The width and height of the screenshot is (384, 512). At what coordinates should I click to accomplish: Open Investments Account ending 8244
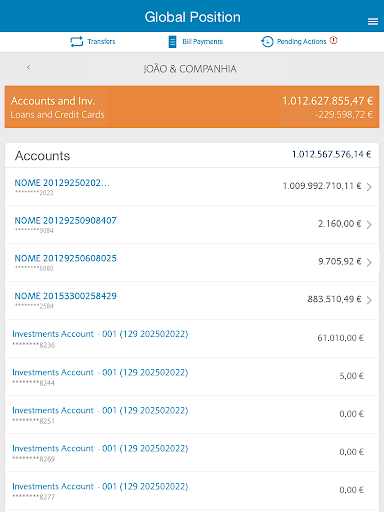coord(192,376)
